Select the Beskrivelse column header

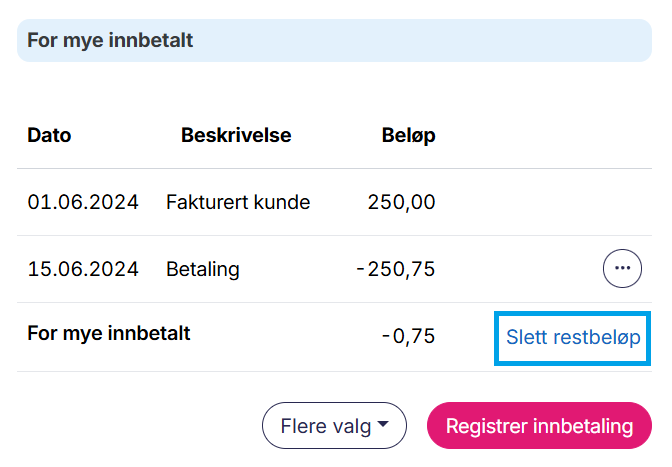236,135
